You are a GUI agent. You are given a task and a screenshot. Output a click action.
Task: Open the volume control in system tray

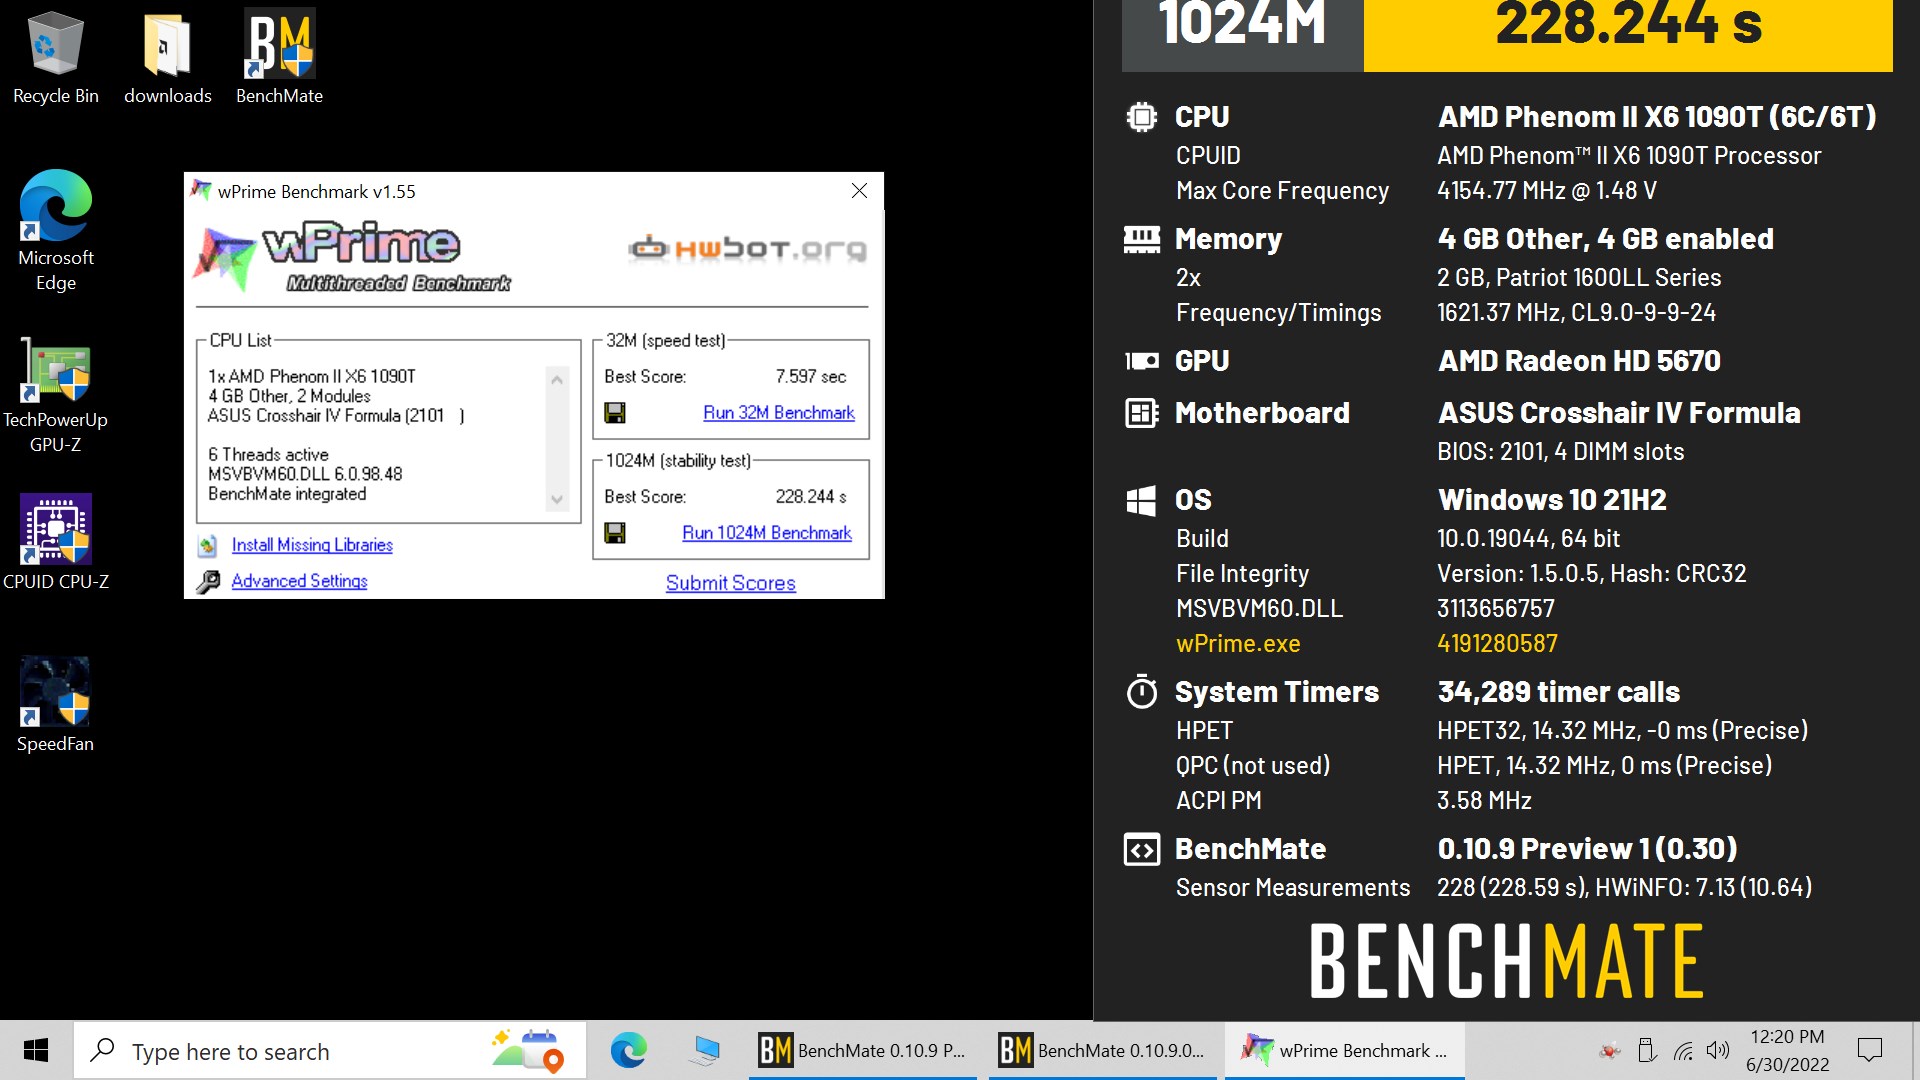pyautogui.click(x=1718, y=1051)
